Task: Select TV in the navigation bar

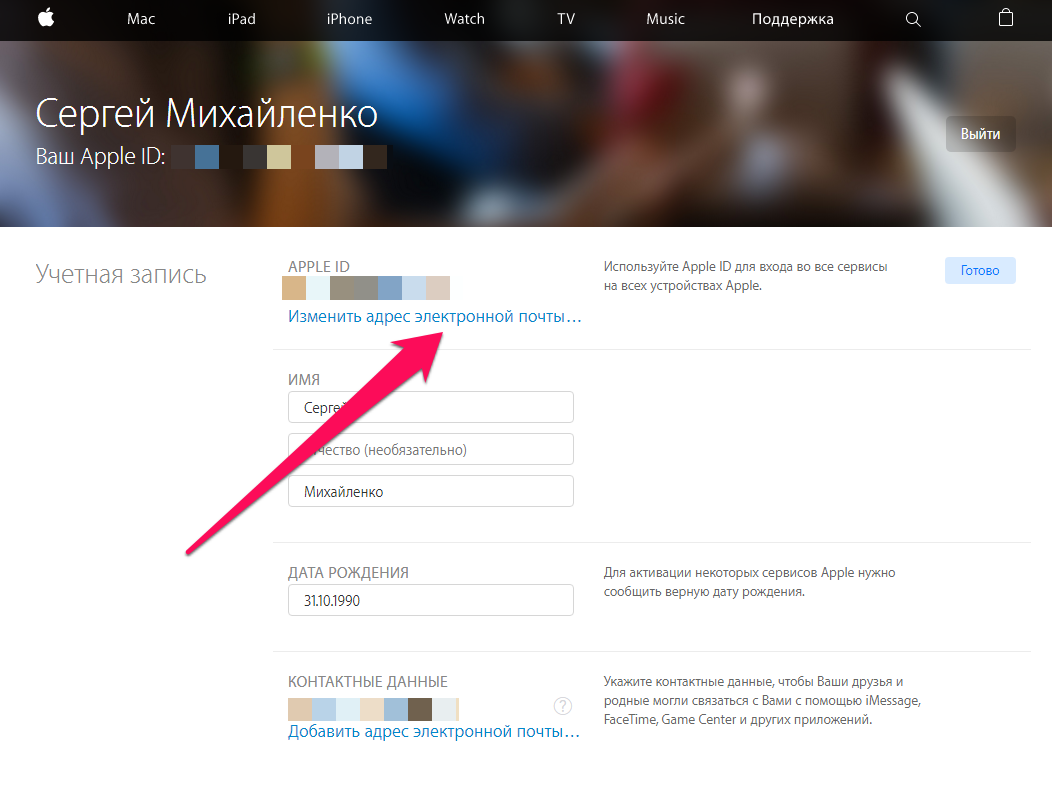Action: (x=566, y=19)
